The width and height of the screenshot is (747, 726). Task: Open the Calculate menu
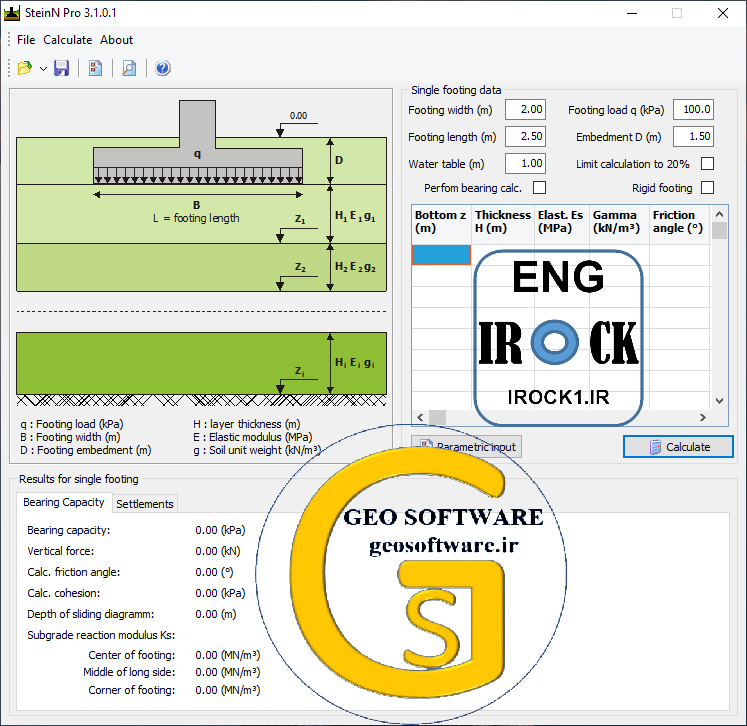pos(68,40)
